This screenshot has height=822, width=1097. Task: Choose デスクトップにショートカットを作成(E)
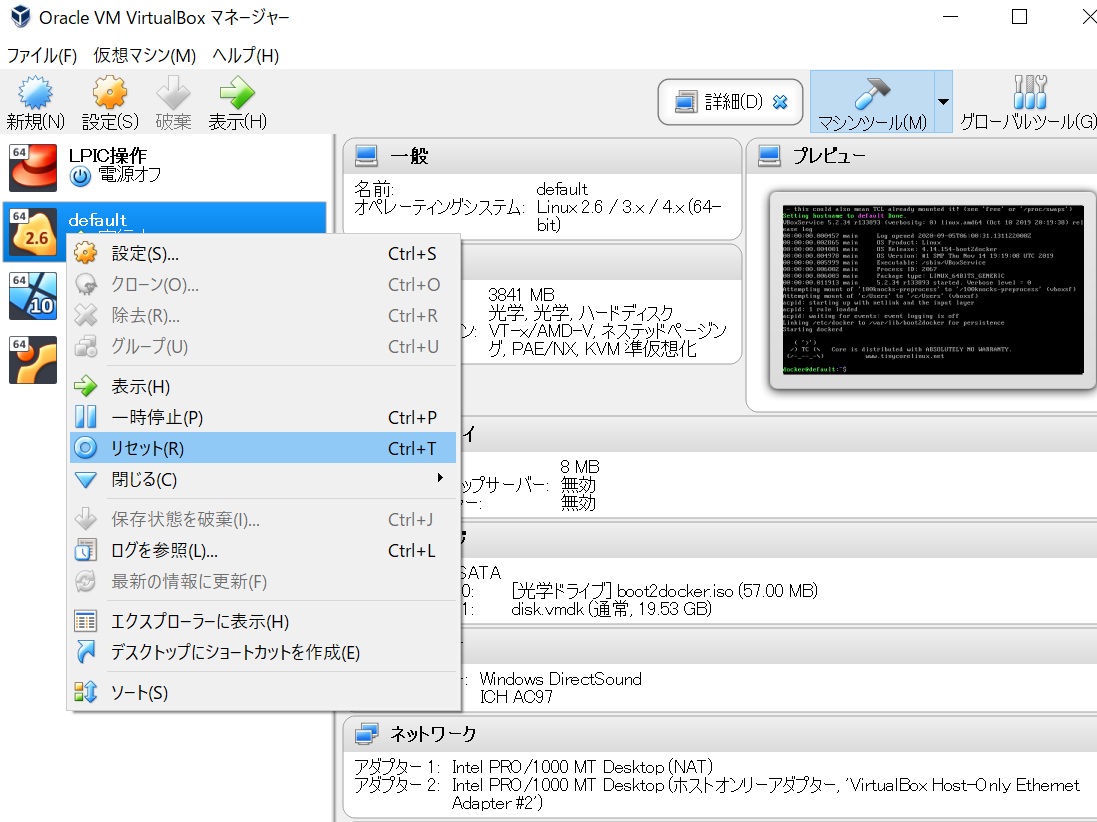click(x=263, y=652)
